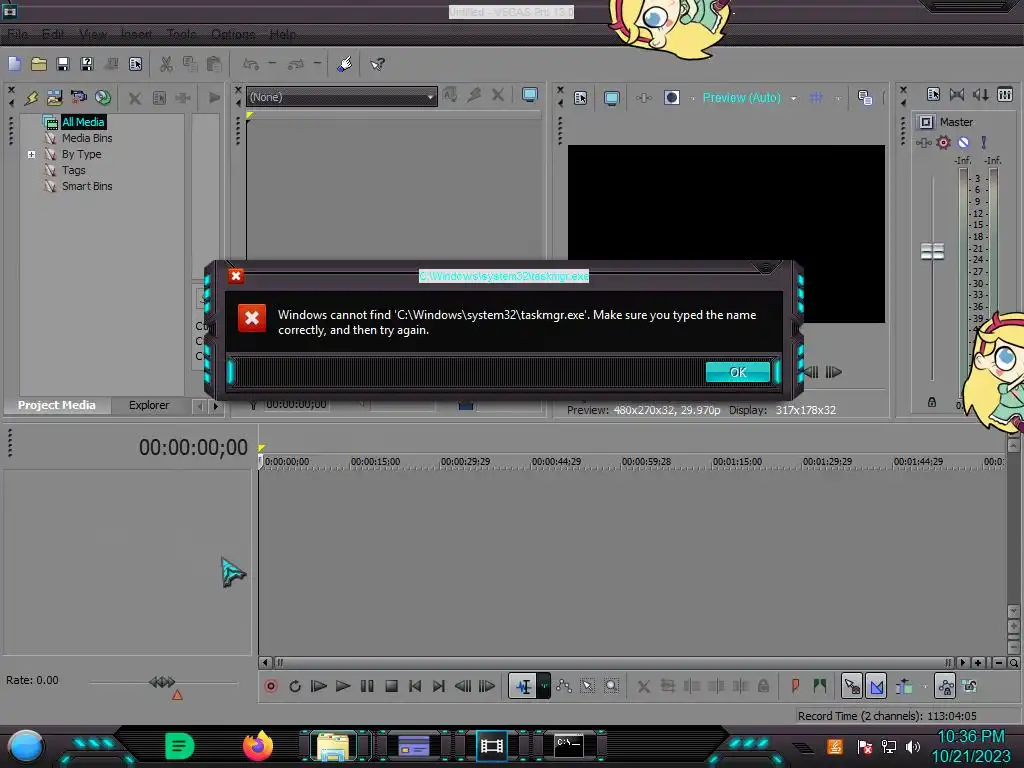Image resolution: width=1024 pixels, height=768 pixels.
Task: Toggle the preview Overlays grid icon
Action: click(x=816, y=98)
